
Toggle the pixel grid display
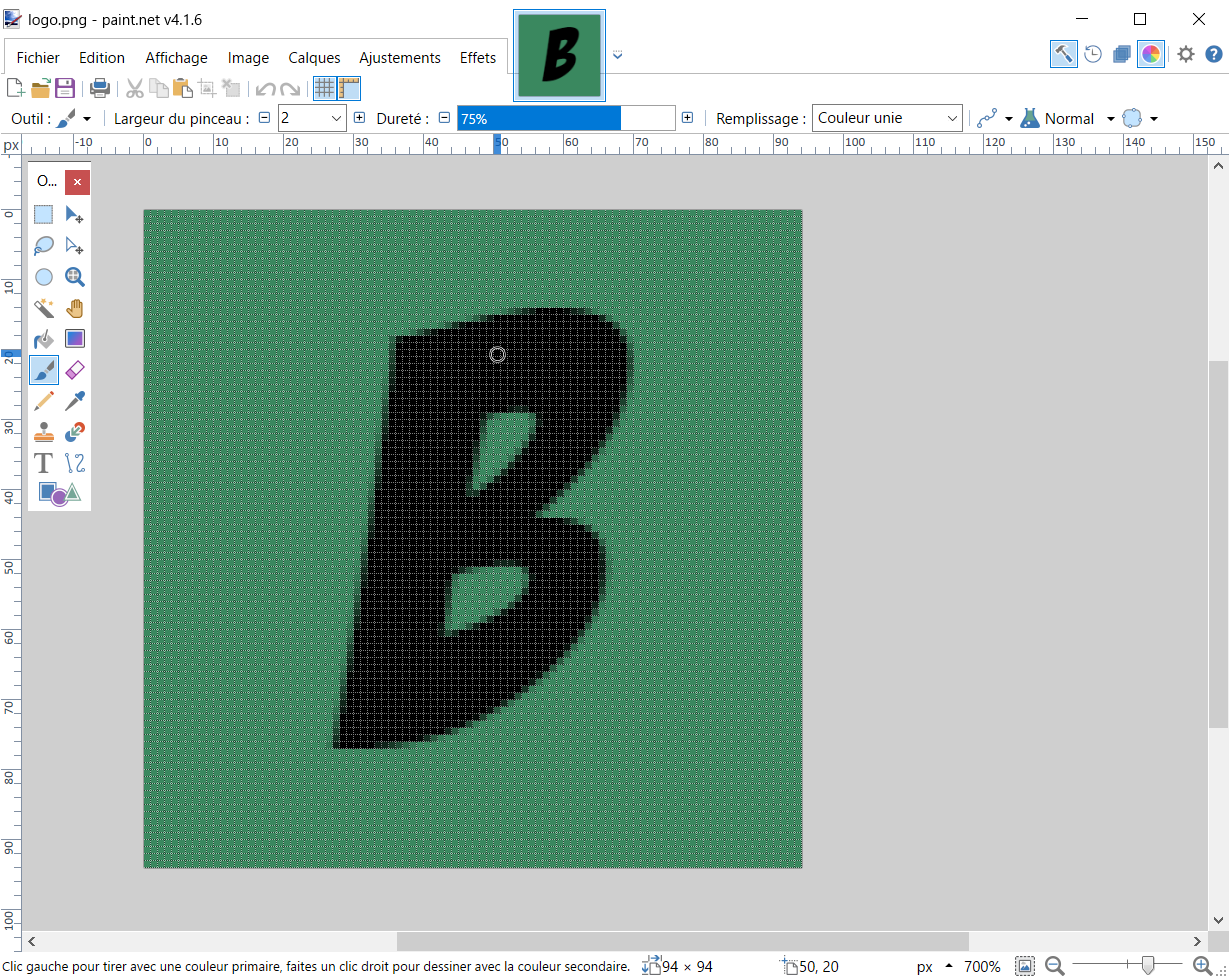click(324, 88)
